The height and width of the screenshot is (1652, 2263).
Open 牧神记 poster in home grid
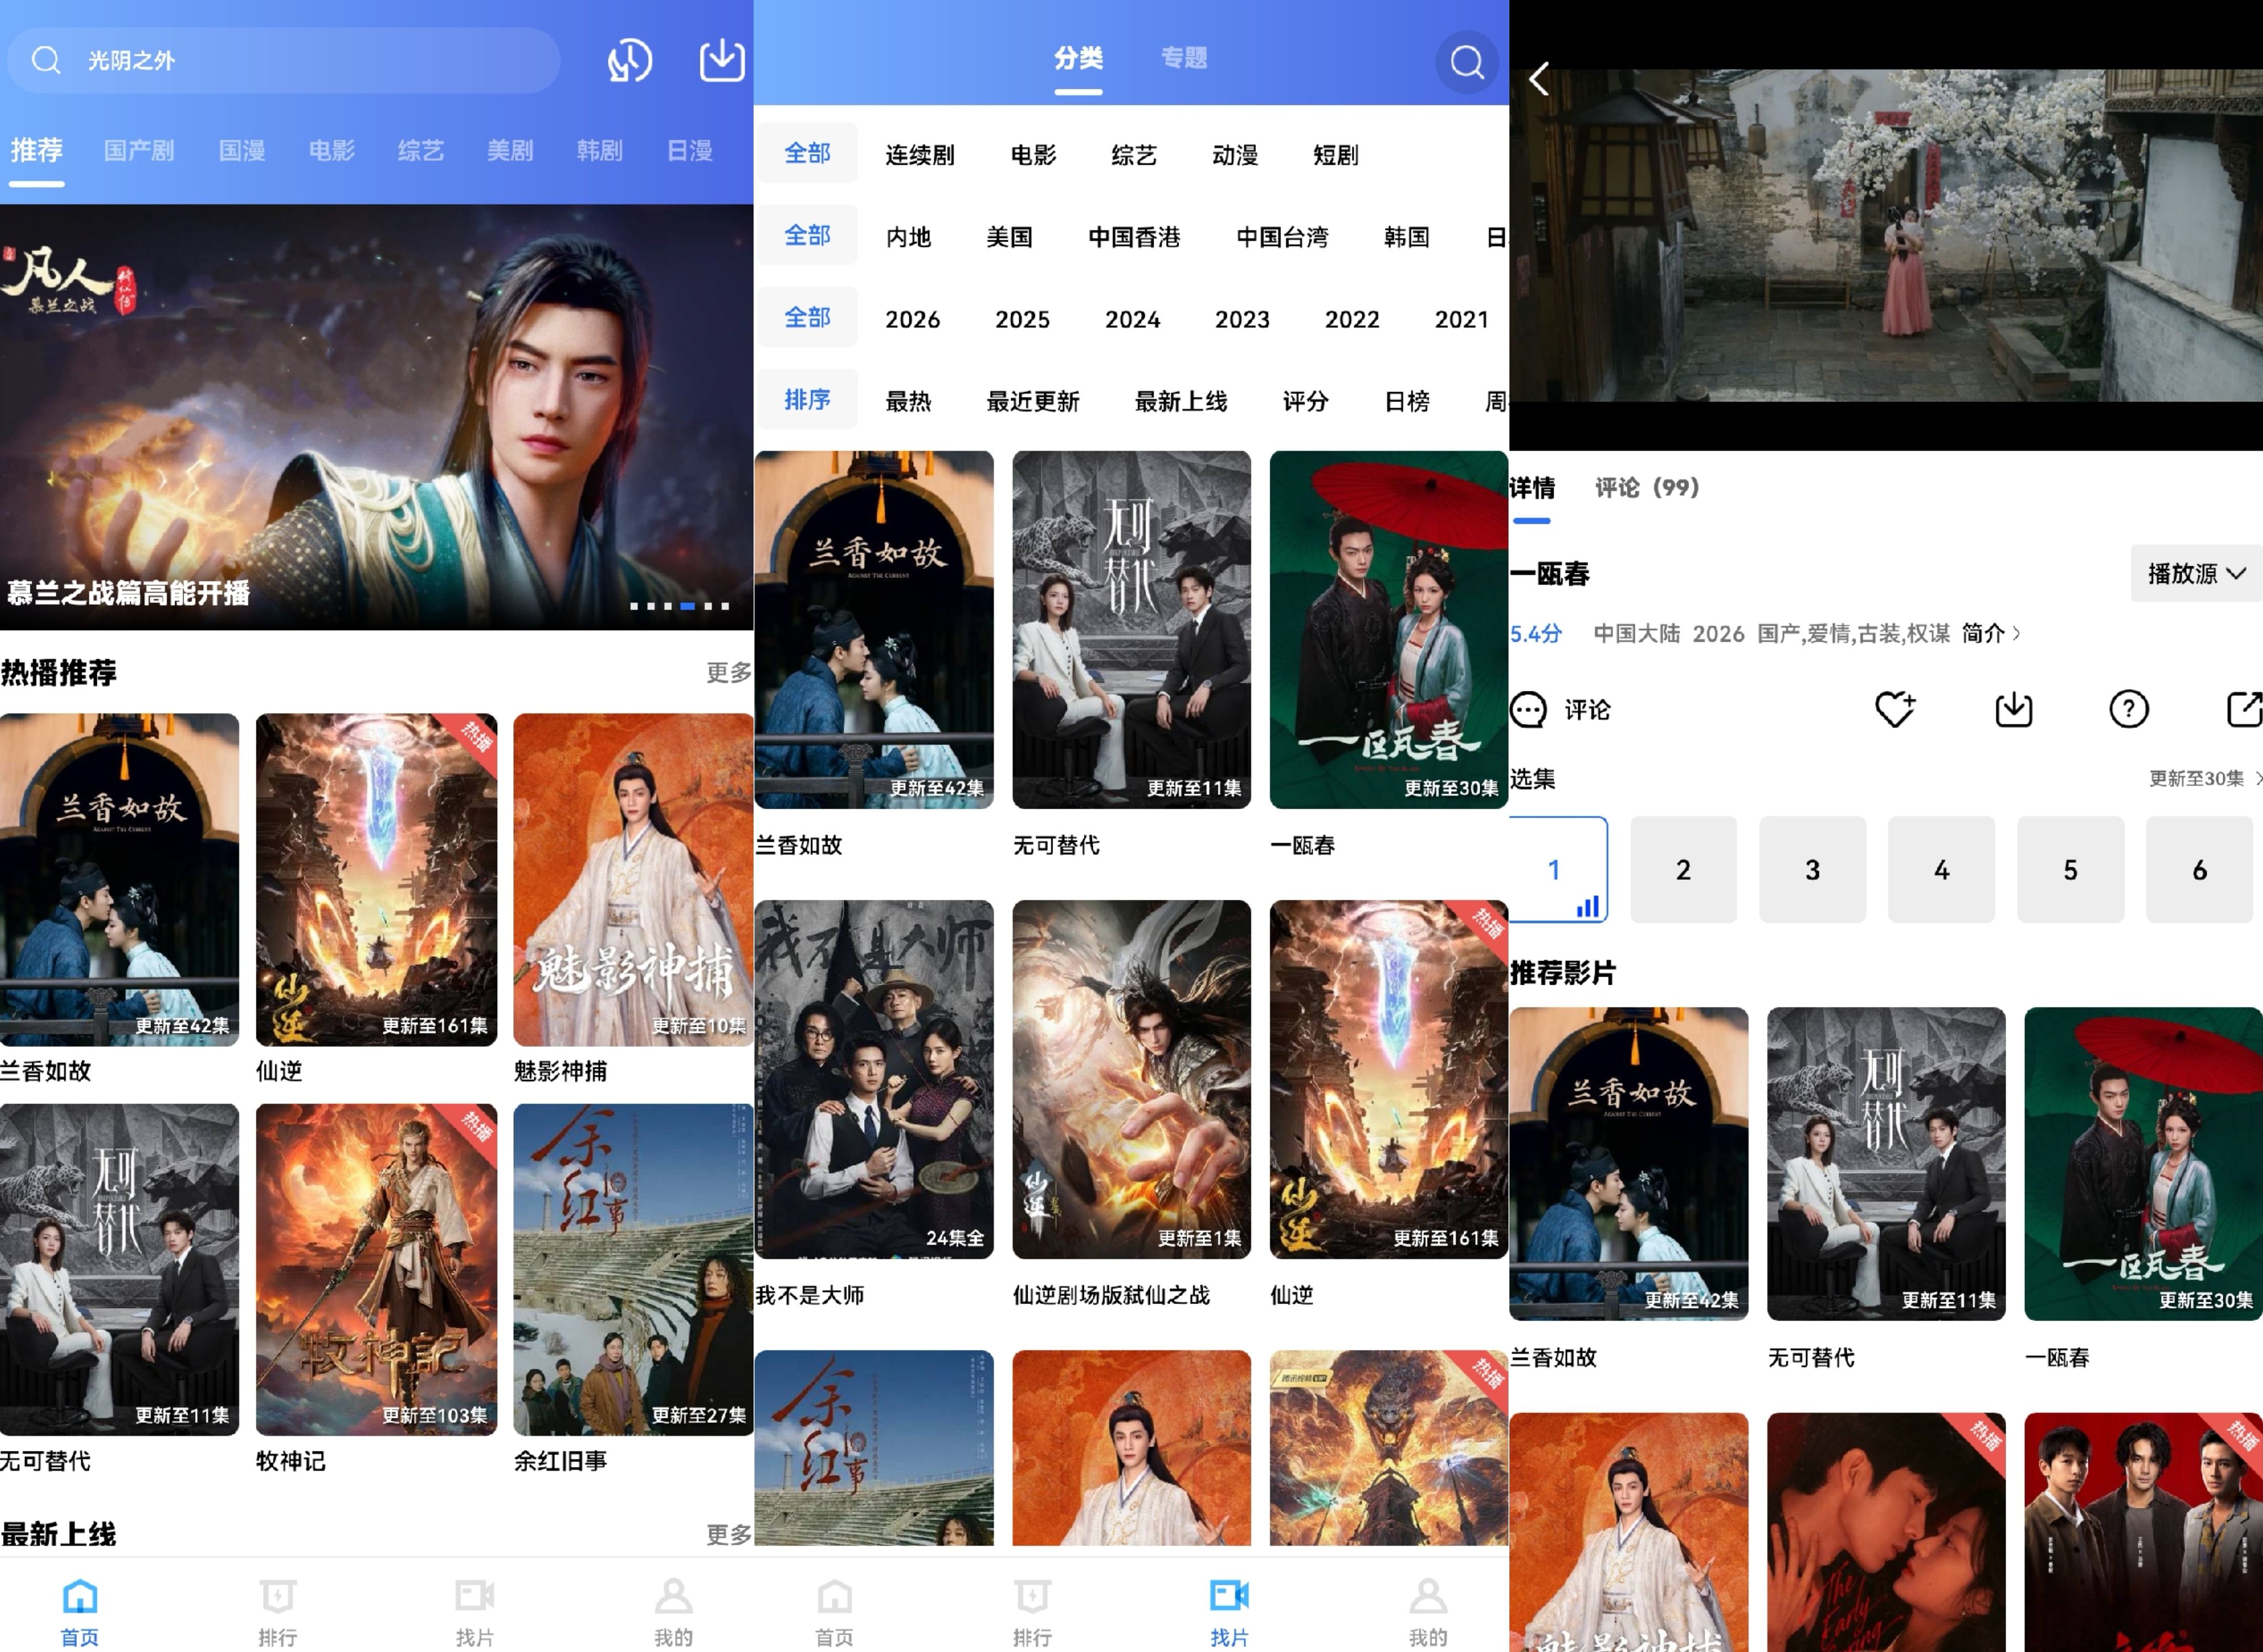(376, 1270)
